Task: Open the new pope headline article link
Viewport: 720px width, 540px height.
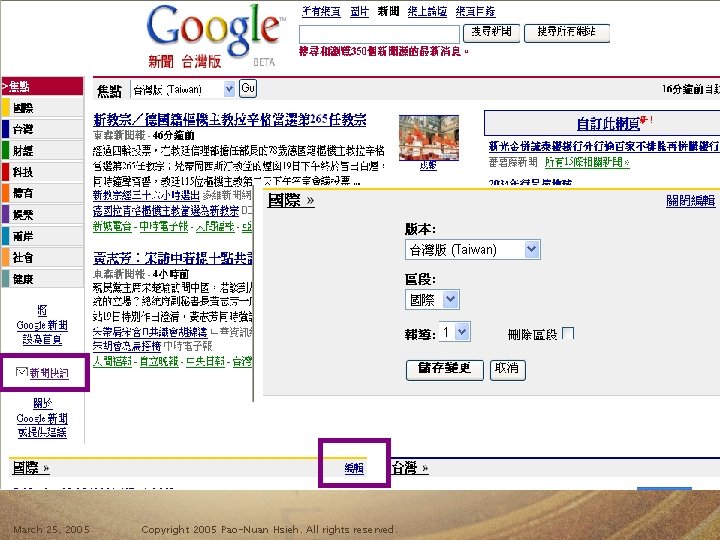Action: coord(230,120)
